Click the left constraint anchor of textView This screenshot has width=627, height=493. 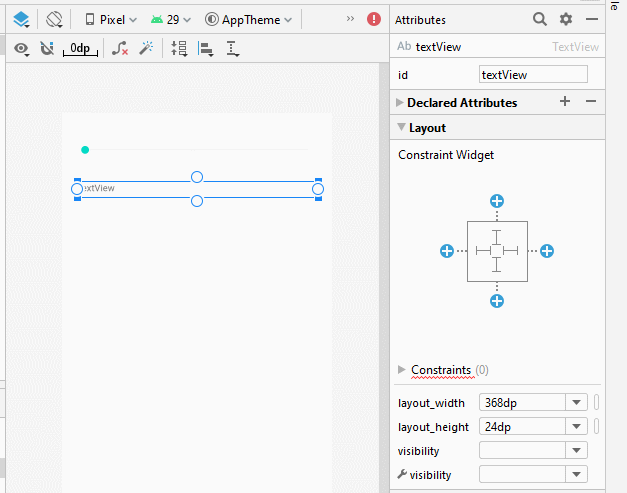point(77,189)
